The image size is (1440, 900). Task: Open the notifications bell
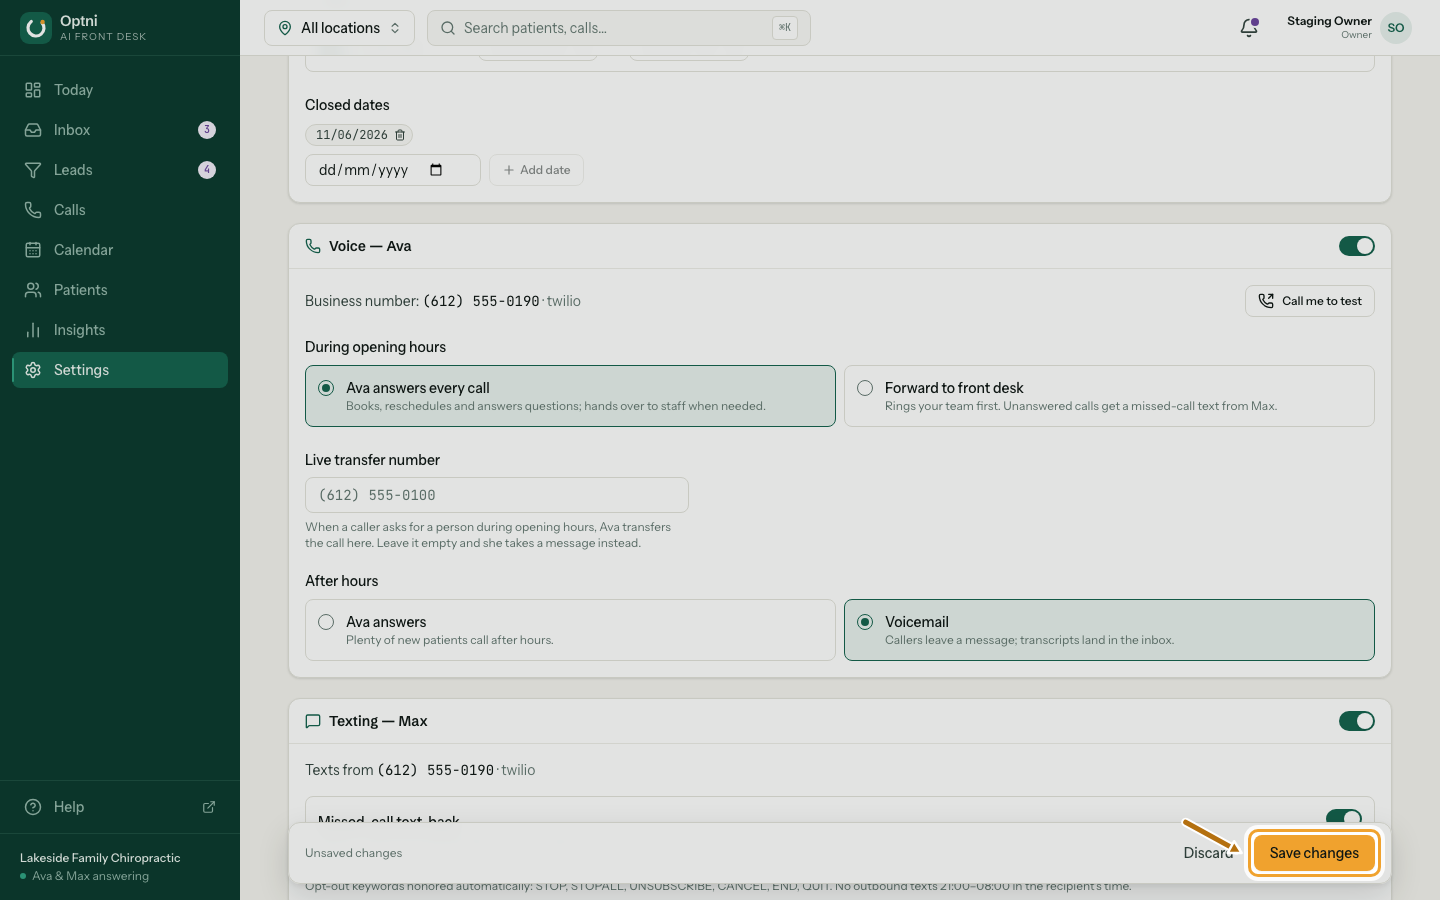1249,28
